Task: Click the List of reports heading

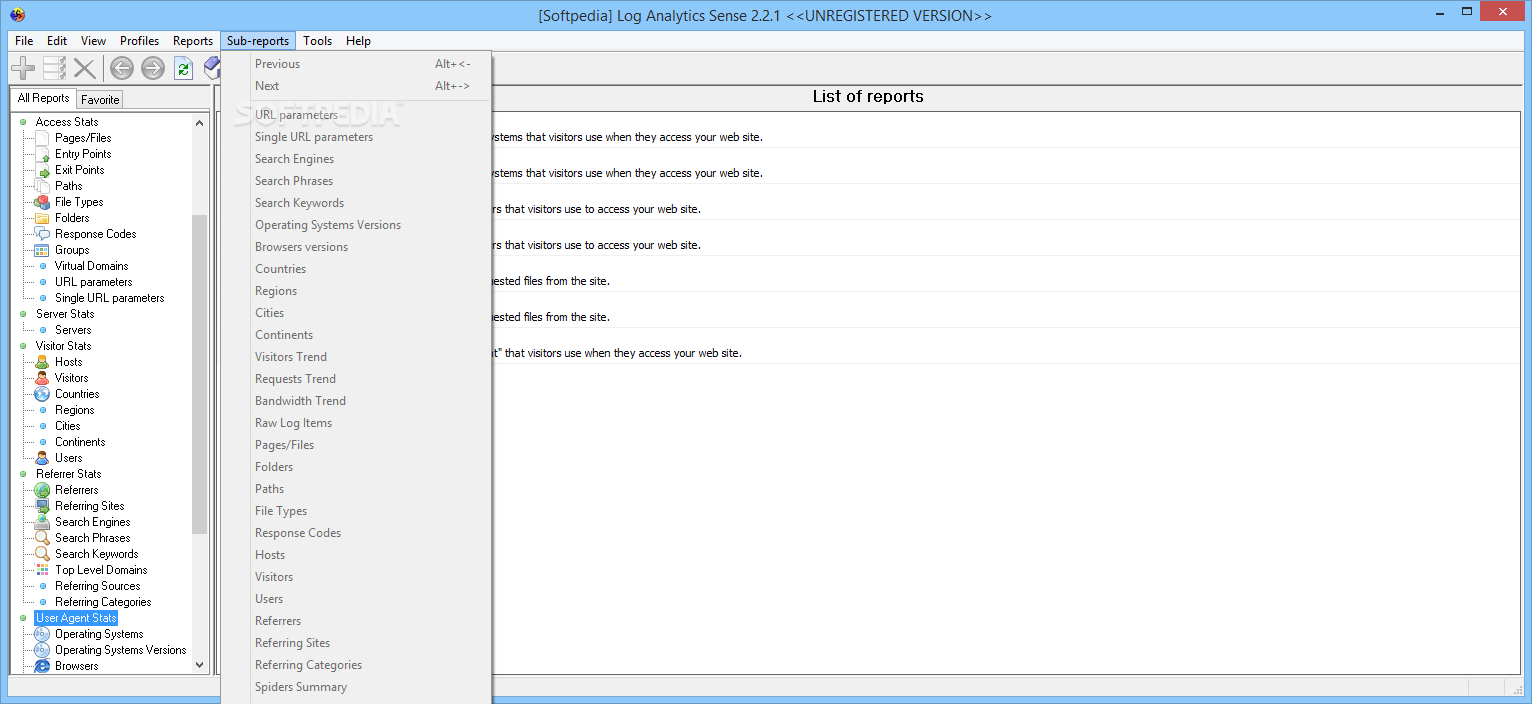Action: pos(868,97)
